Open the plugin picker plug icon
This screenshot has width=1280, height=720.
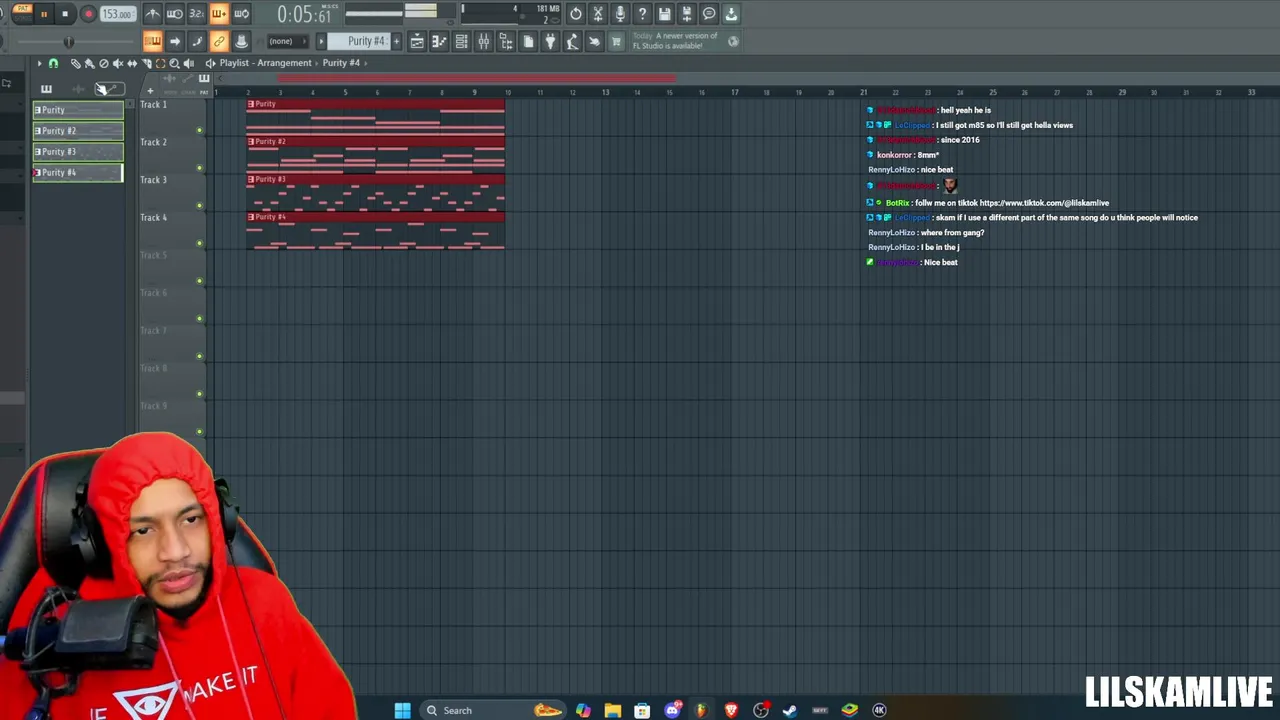(x=550, y=41)
